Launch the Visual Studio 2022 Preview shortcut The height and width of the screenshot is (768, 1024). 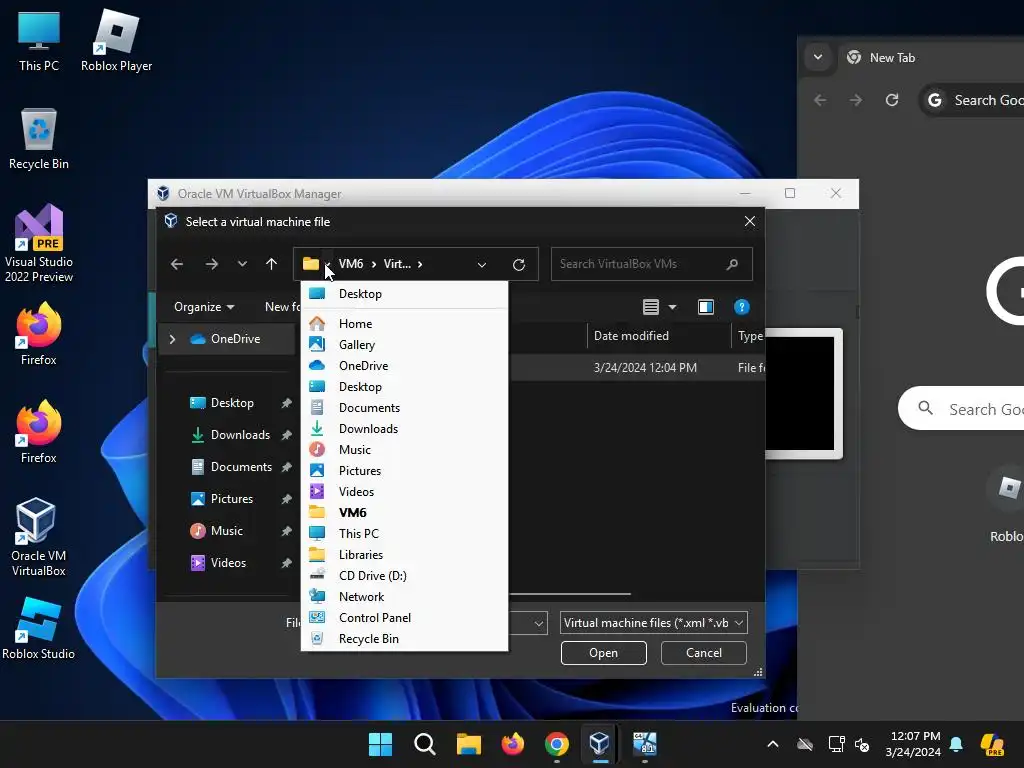coord(39,243)
